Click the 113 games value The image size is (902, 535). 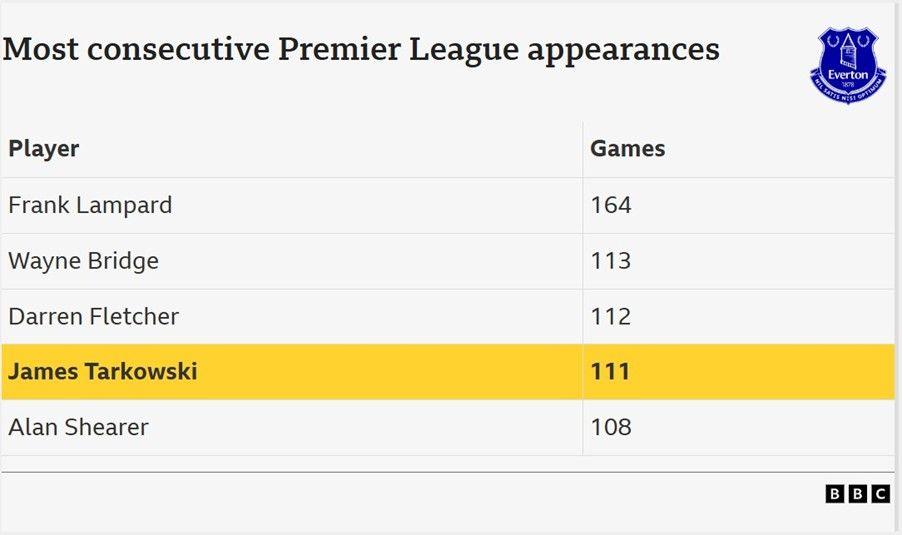coord(611,261)
